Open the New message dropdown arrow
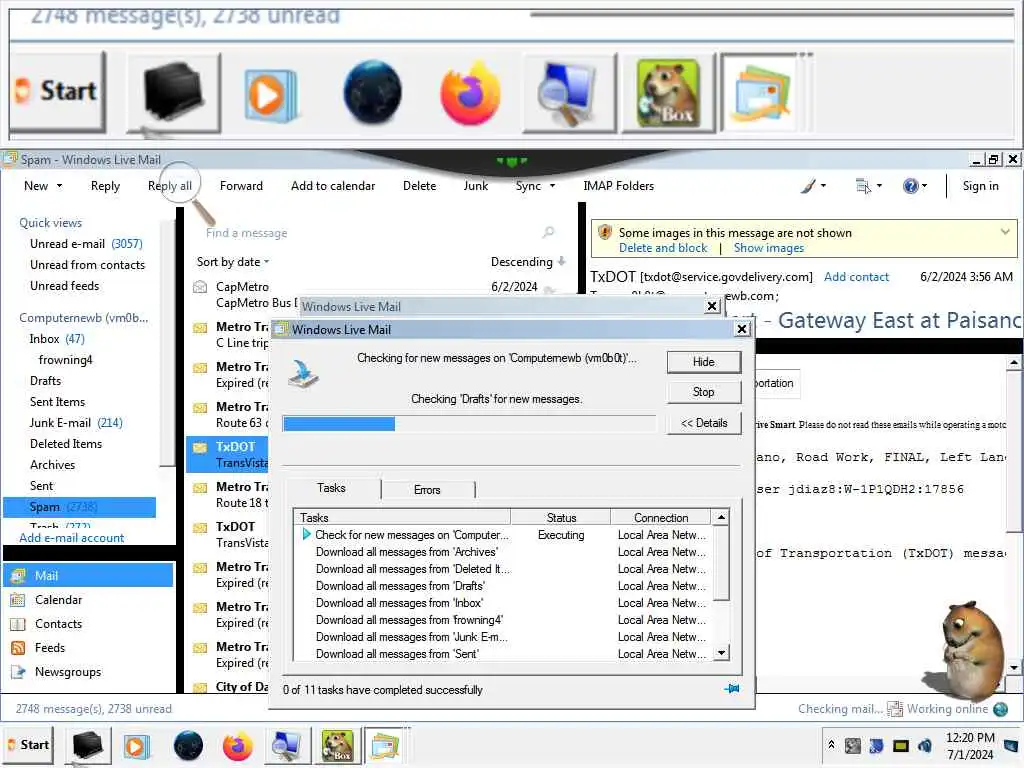Screen dimensions: 1024x768 pos(59,186)
